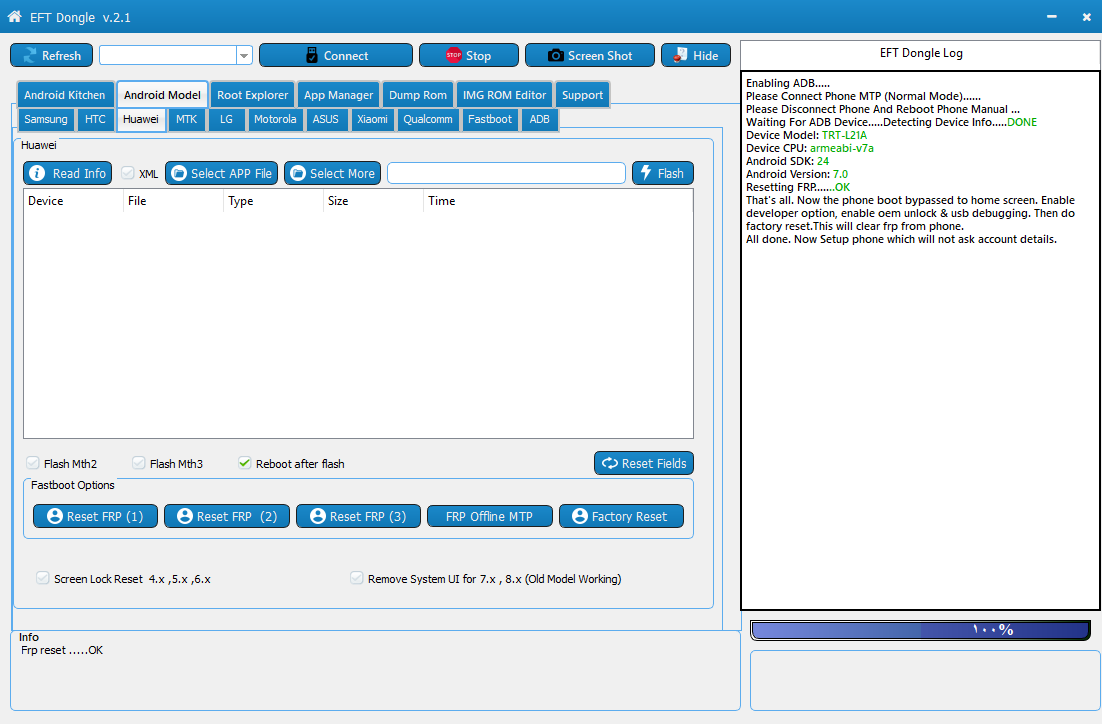Click the file path input field

pos(506,173)
